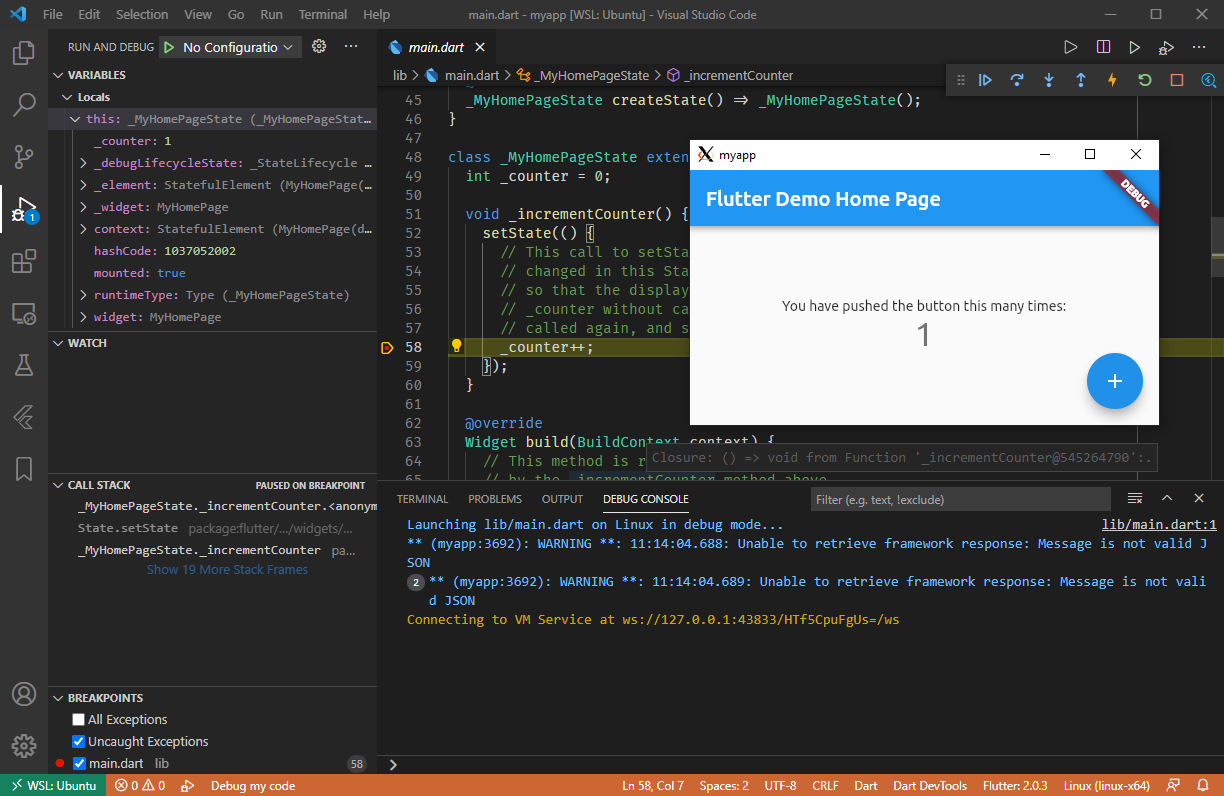This screenshot has height=796, width=1224.
Task: Click Hot Reload lightning icon
Action: pos(1112,80)
